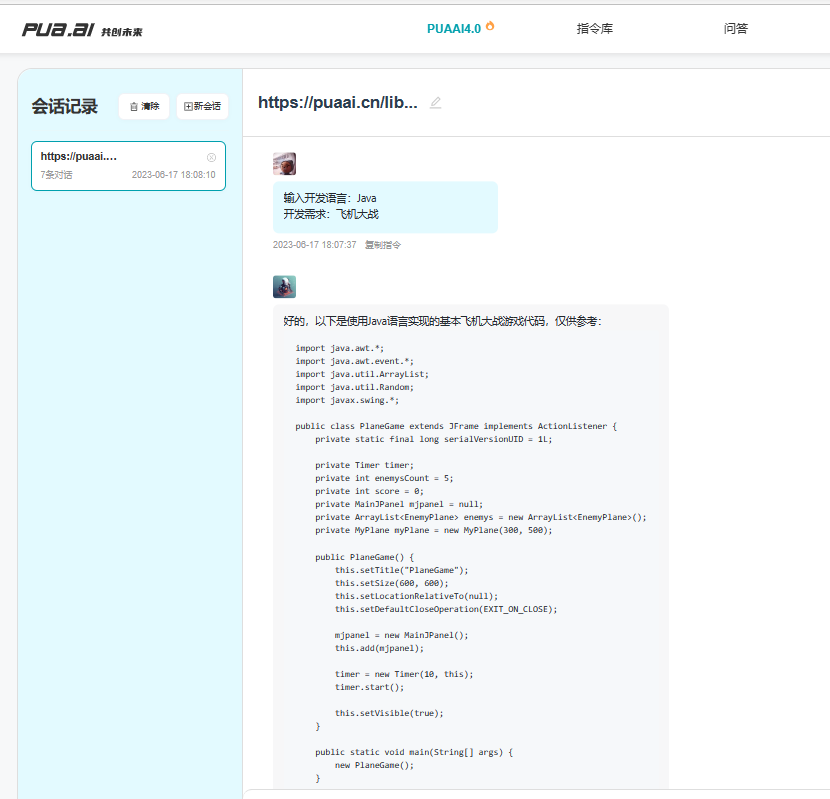Clear all sessions with 清除 button
This screenshot has width=830, height=799.
click(144, 106)
